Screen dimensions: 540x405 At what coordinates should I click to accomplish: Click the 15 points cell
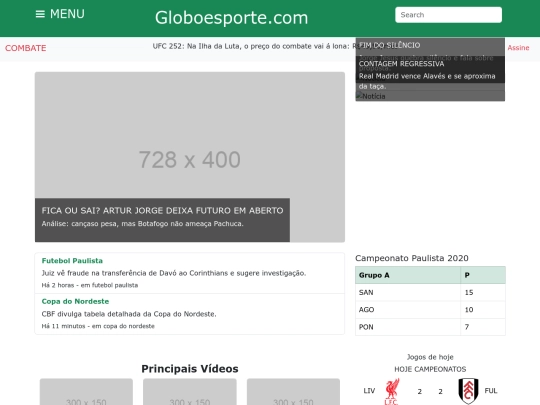(x=483, y=292)
